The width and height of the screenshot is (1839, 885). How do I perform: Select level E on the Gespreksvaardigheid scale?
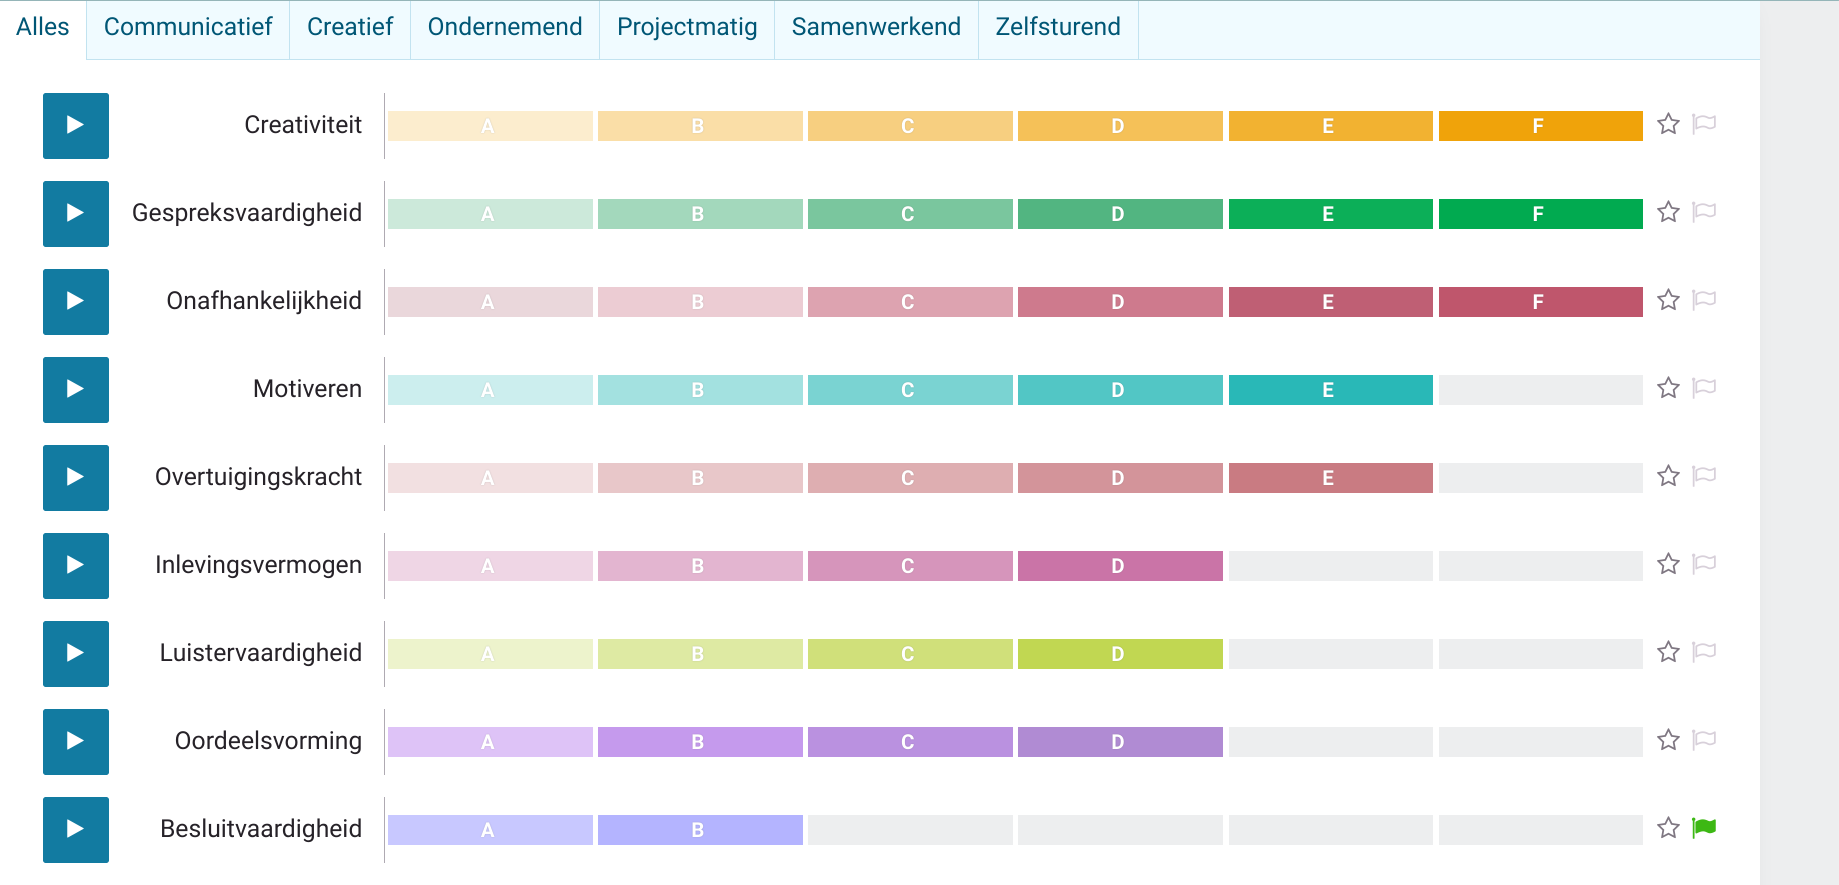[1330, 214]
